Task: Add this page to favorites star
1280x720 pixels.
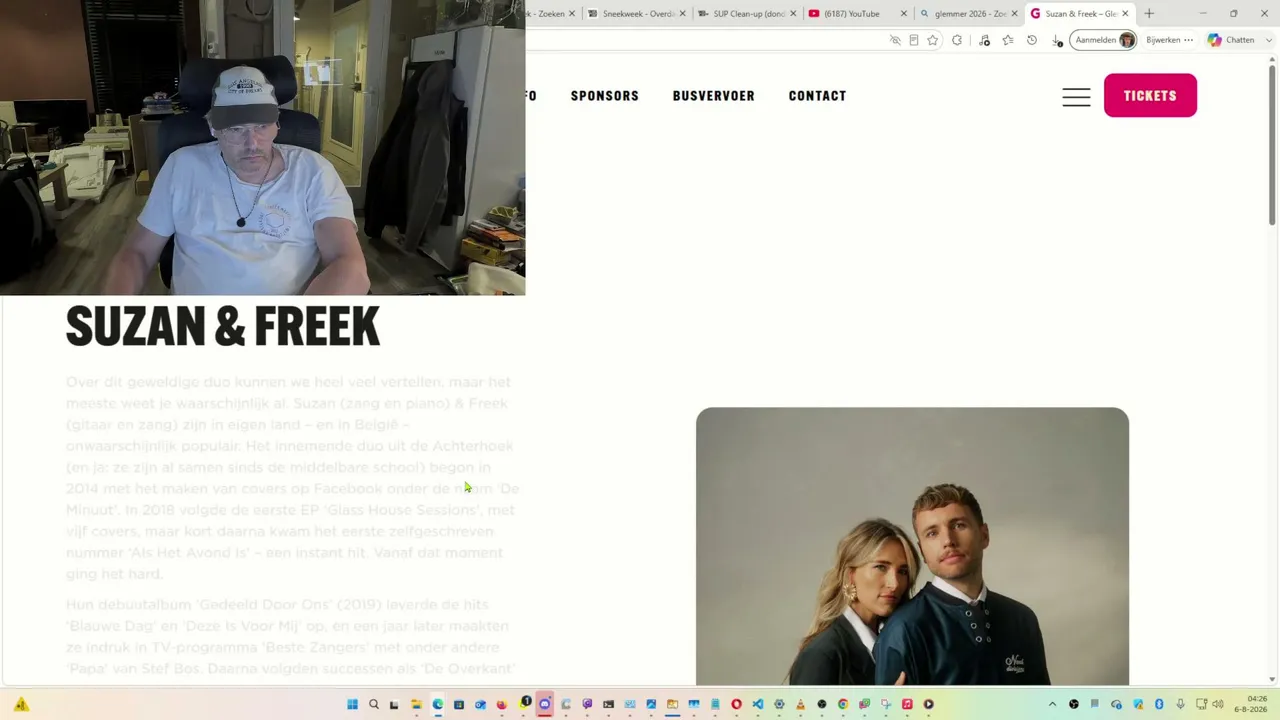Action: (933, 40)
